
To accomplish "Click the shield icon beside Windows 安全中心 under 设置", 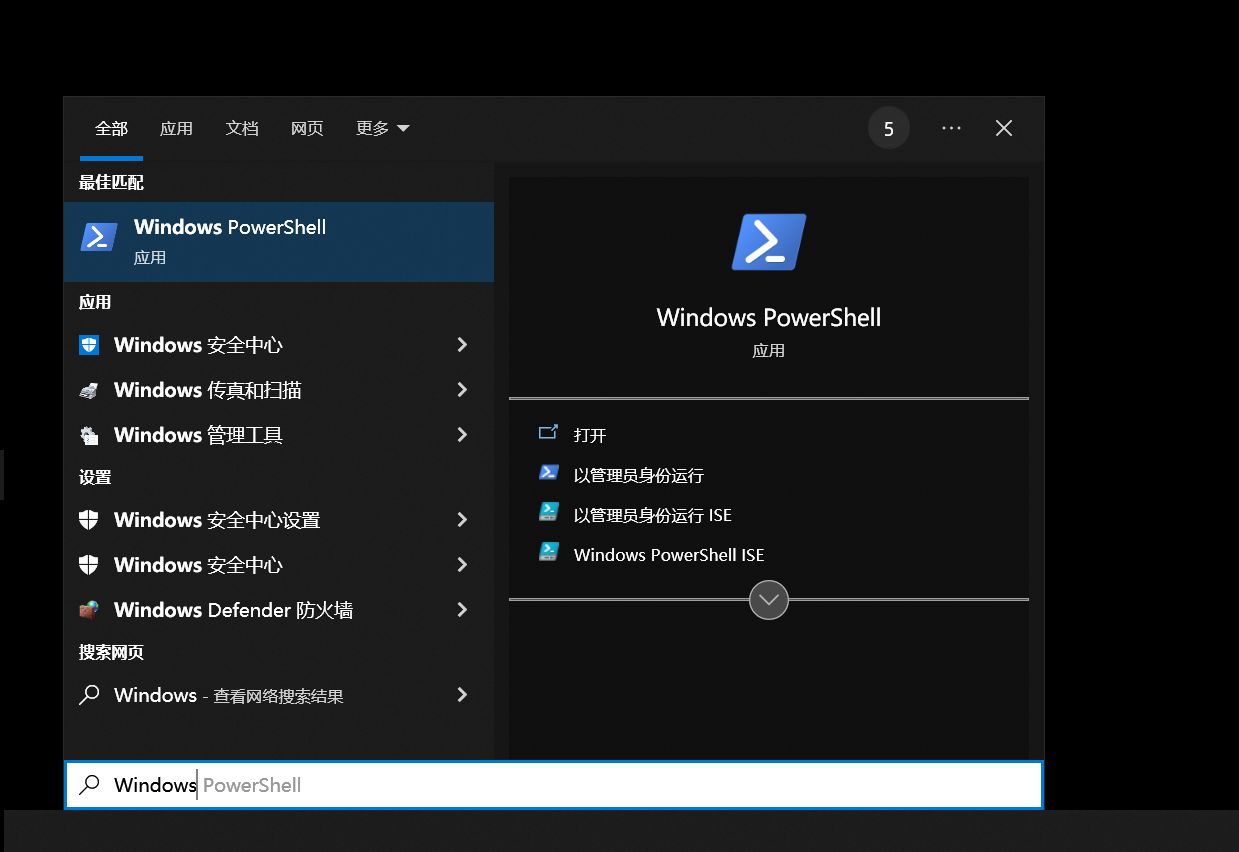I will [x=90, y=565].
